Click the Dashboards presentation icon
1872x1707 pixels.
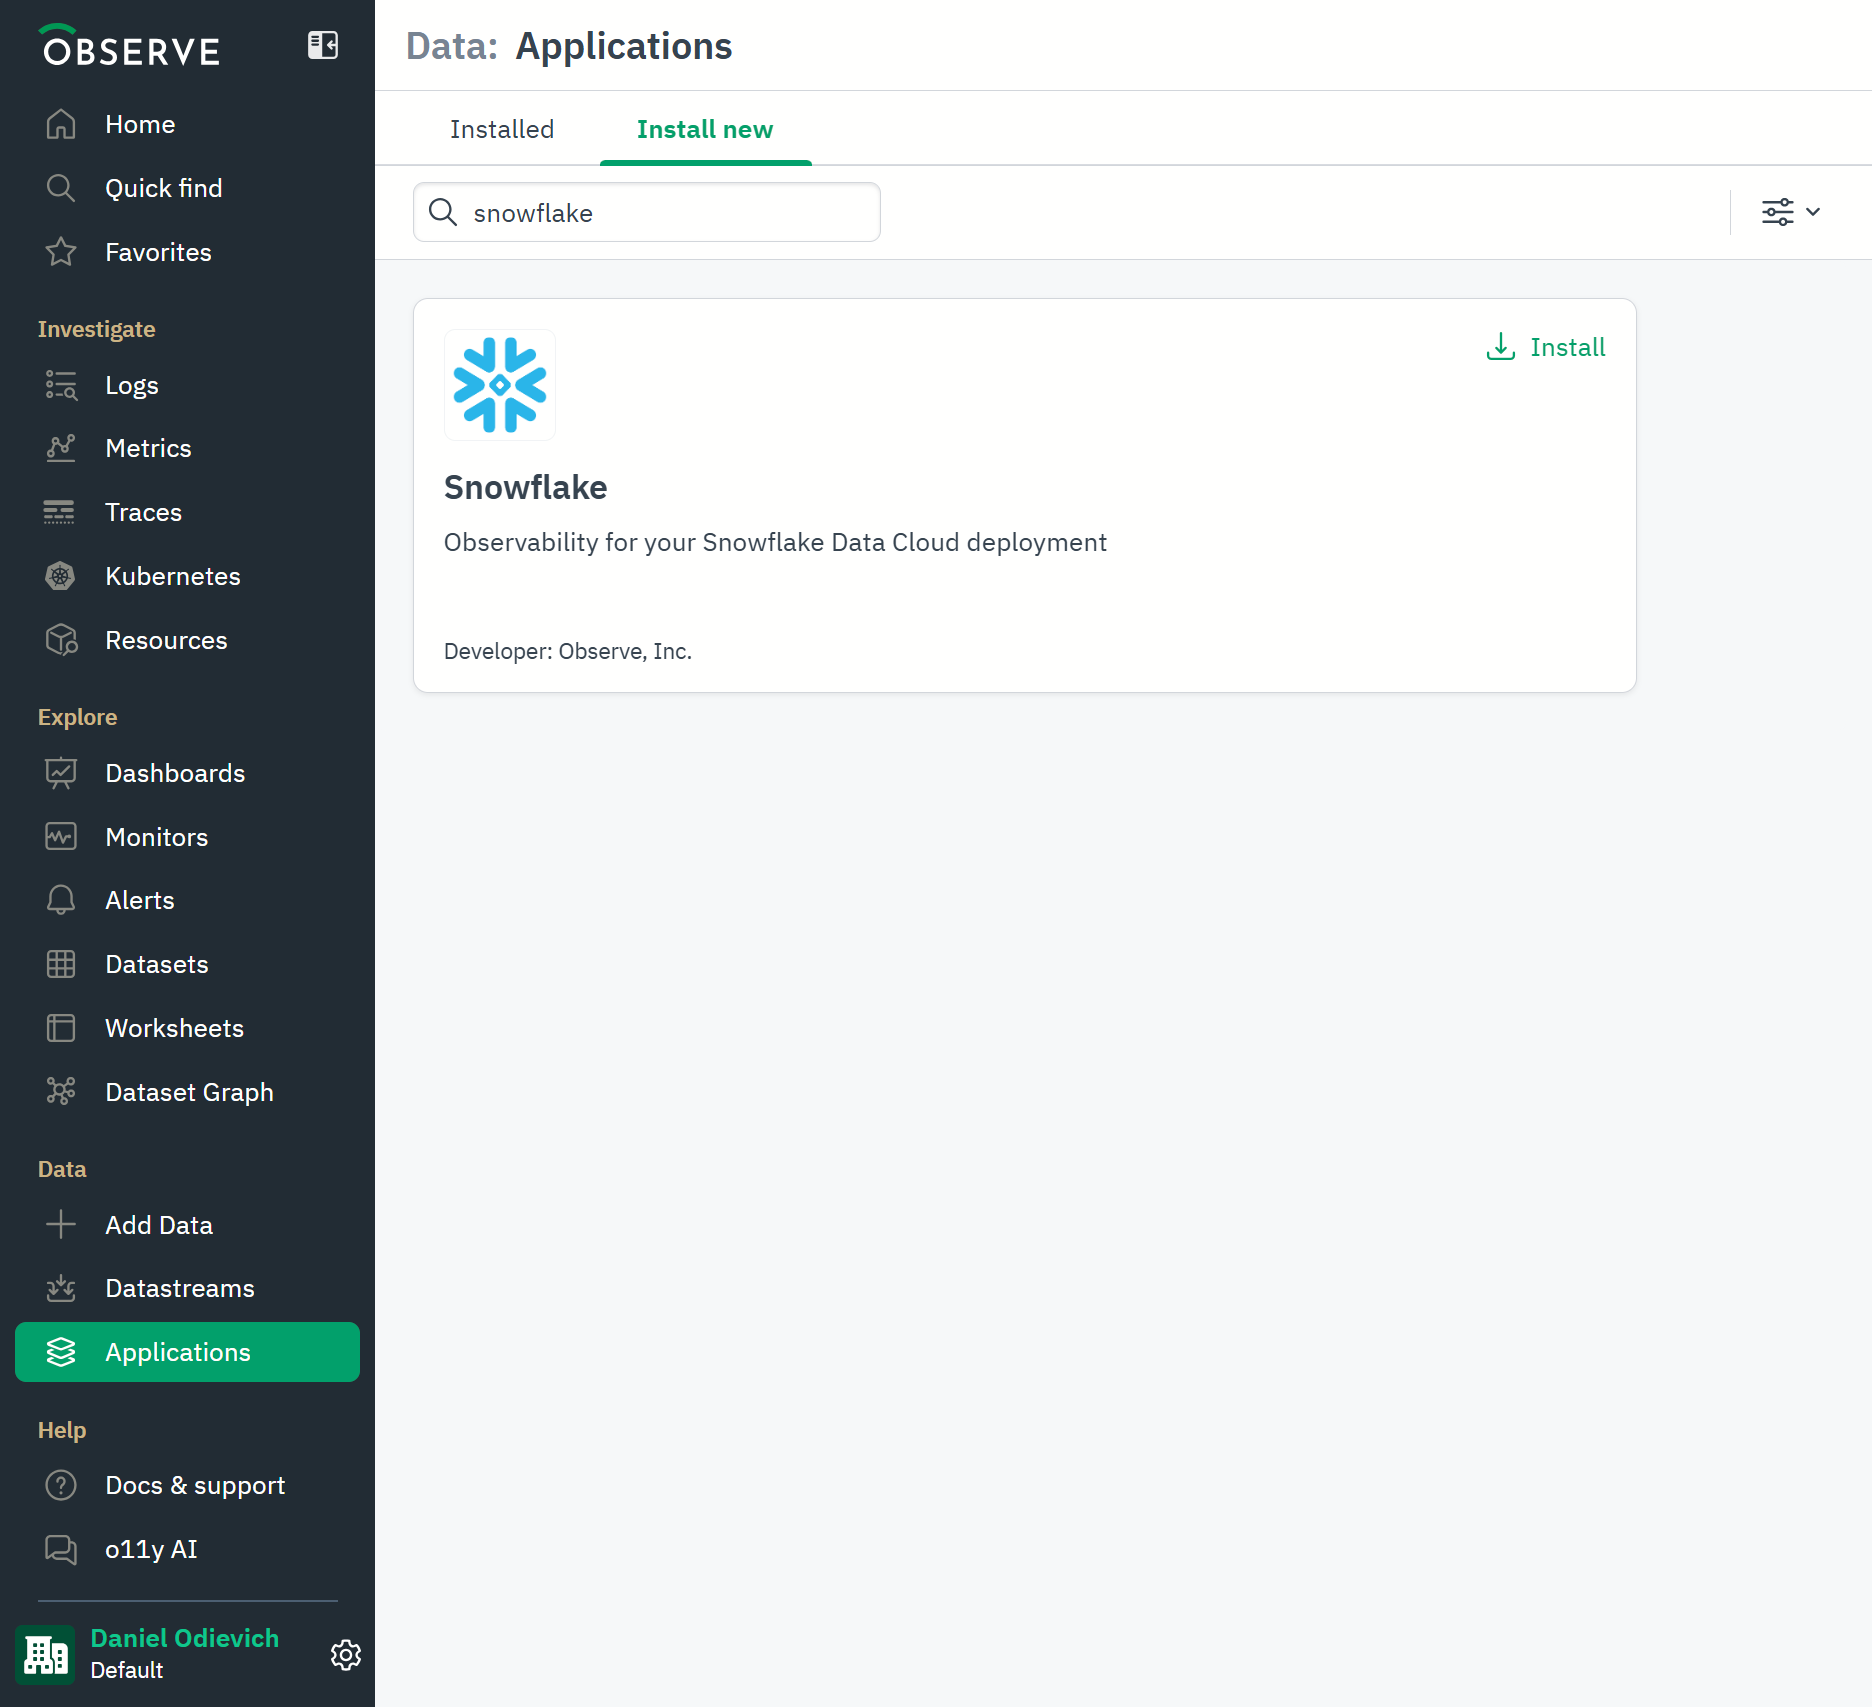click(x=61, y=773)
